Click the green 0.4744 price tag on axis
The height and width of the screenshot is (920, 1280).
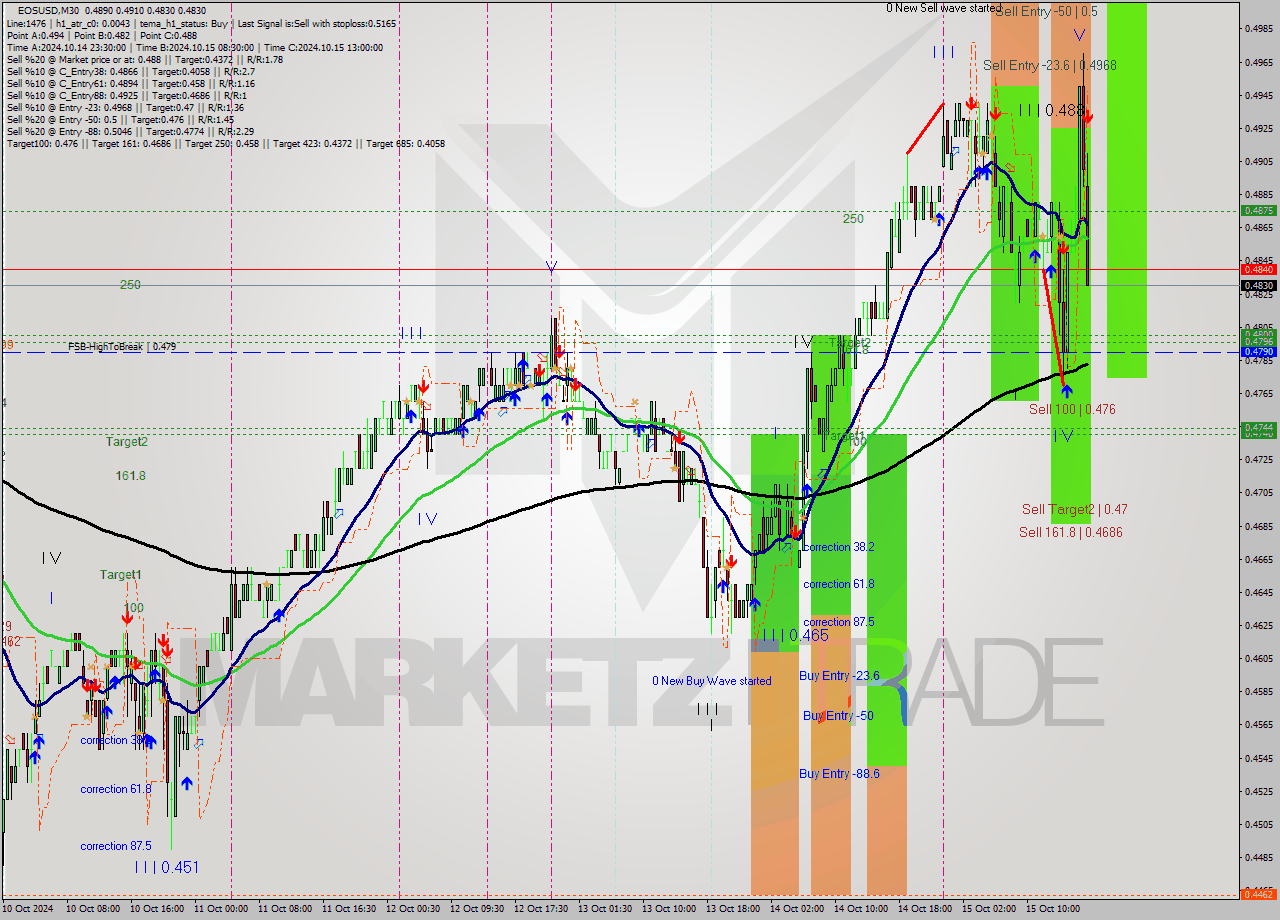pyautogui.click(x=1258, y=428)
